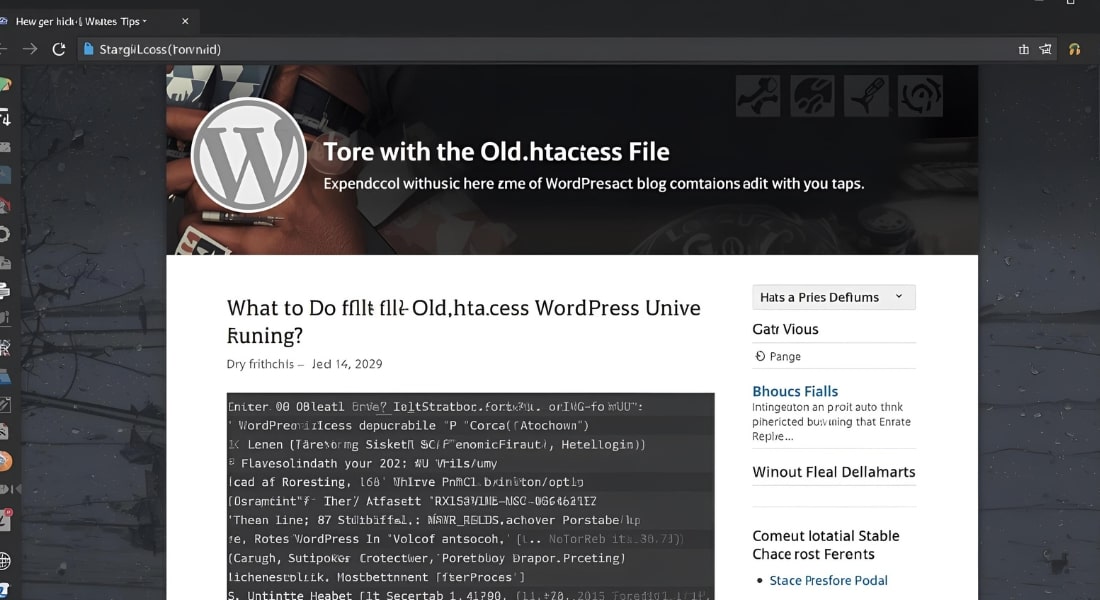Viewport: 1100px width, 600px height.
Task: Open the post title What to Do
Action: pos(464,321)
